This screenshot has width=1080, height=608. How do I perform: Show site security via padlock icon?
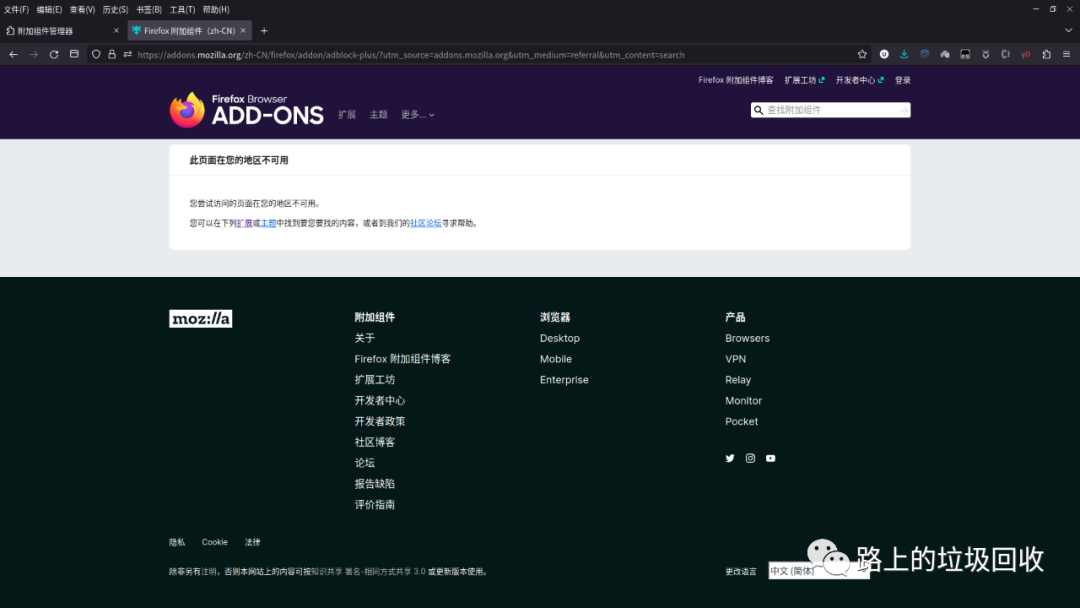pos(112,54)
